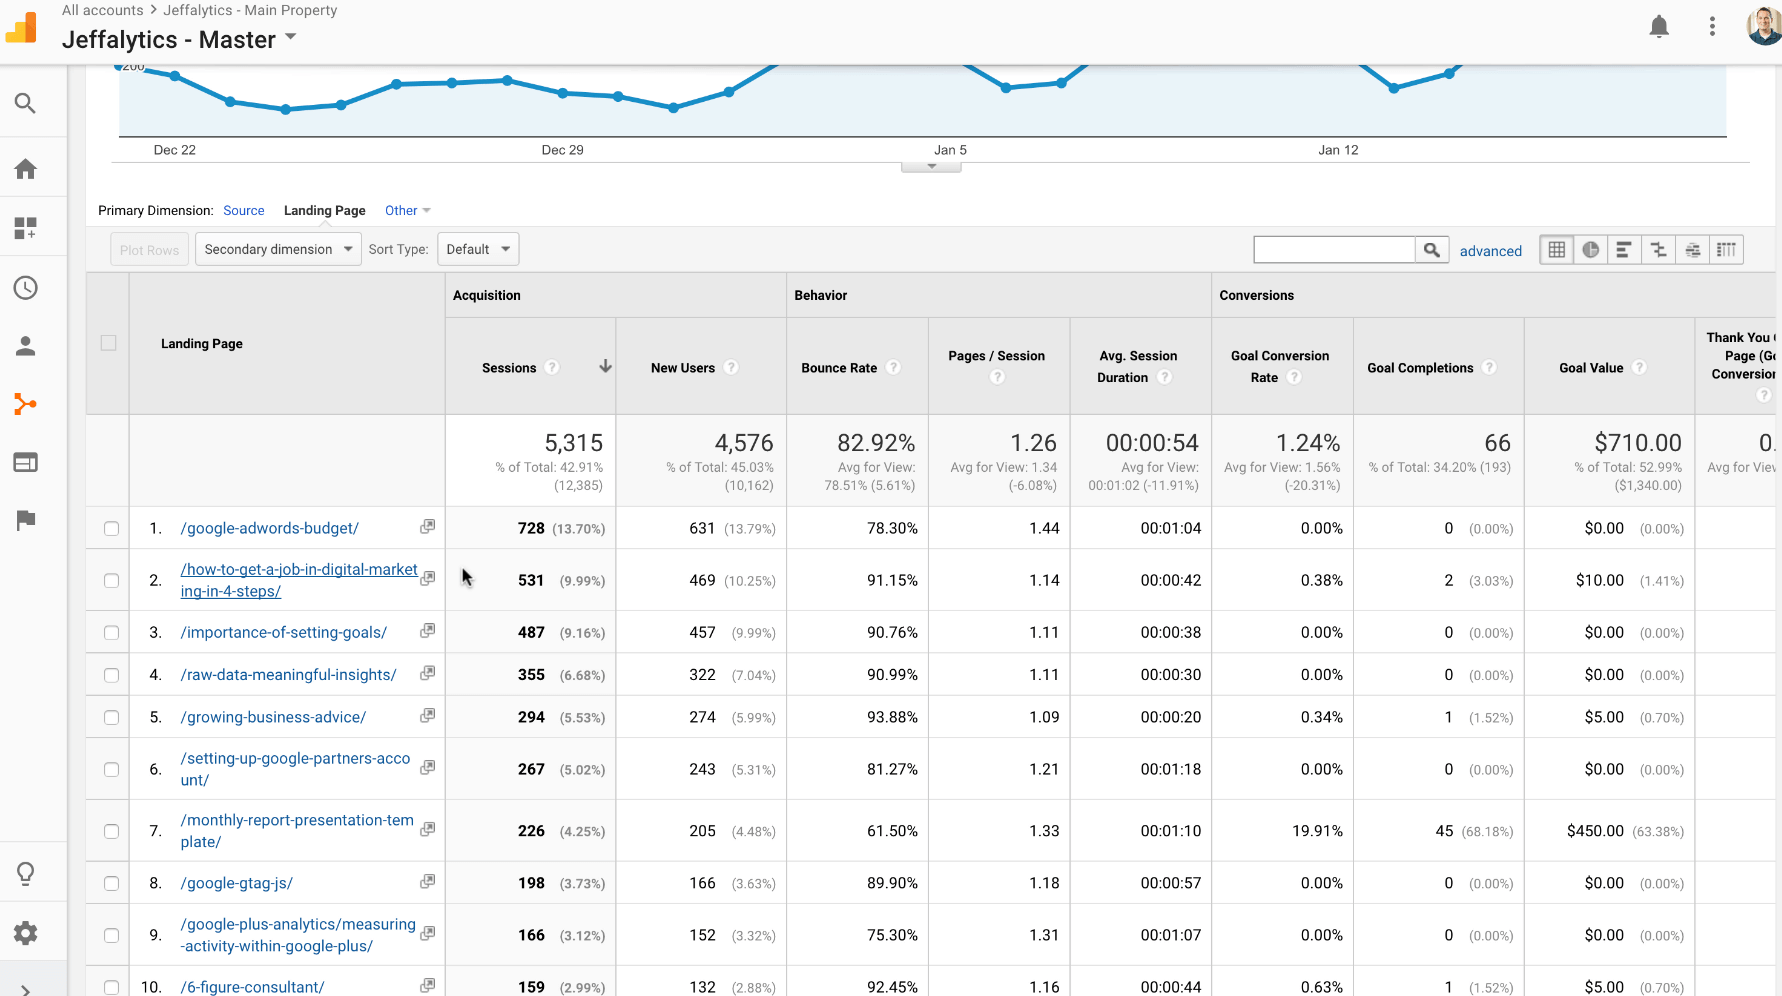Check the how-to-get-a-job row checkbox
Image resolution: width=1782 pixels, height=996 pixels.
(111, 581)
